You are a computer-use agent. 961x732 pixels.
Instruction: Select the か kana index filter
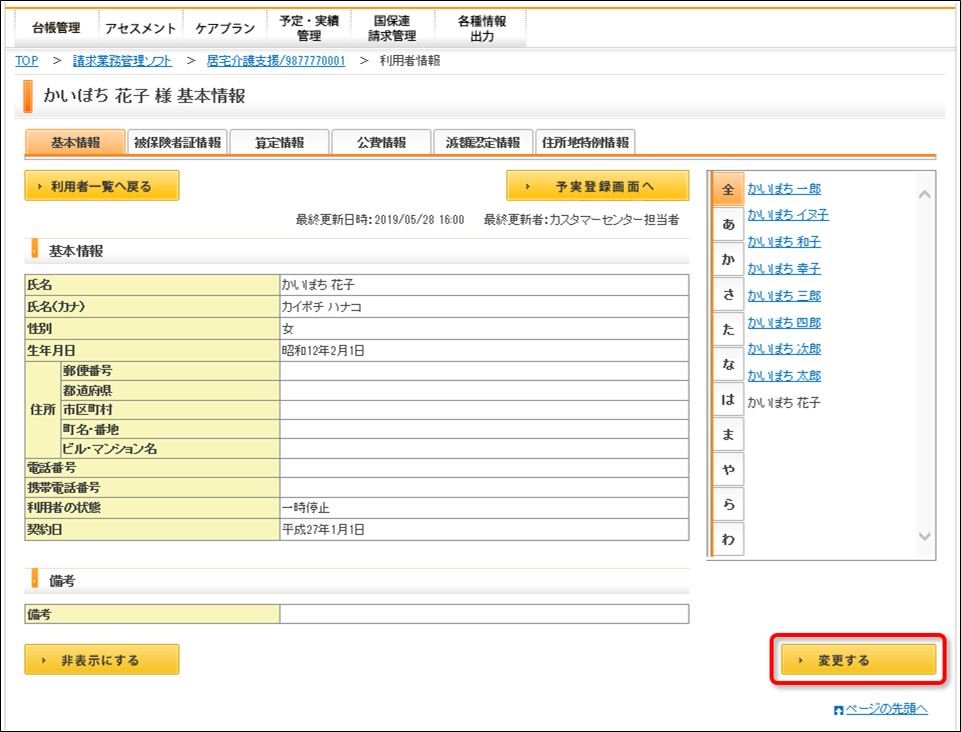[728, 259]
